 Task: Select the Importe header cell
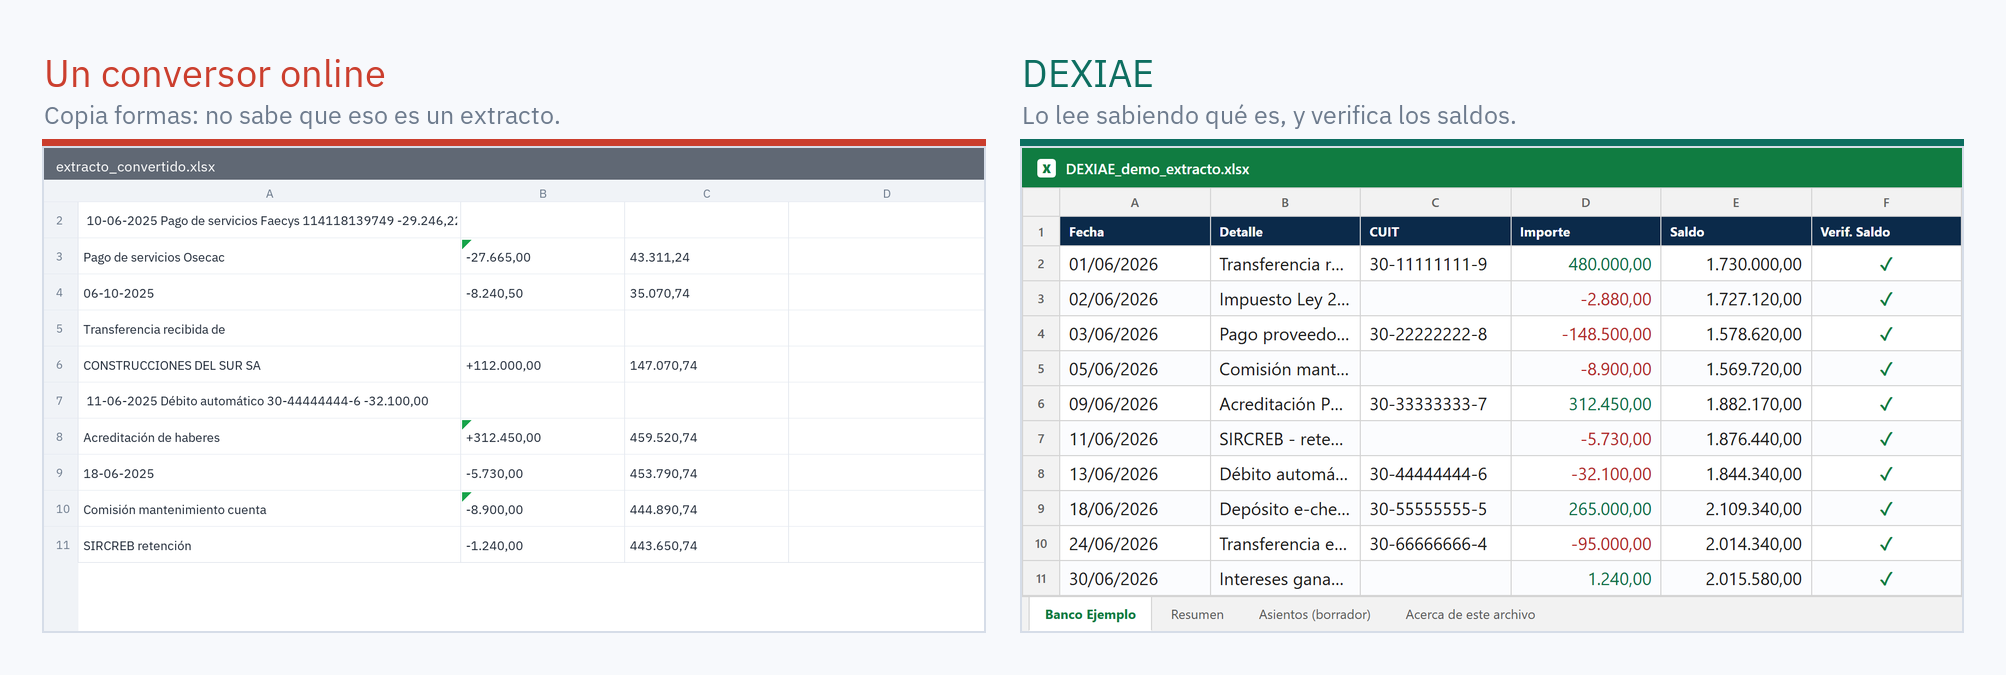coord(1586,232)
